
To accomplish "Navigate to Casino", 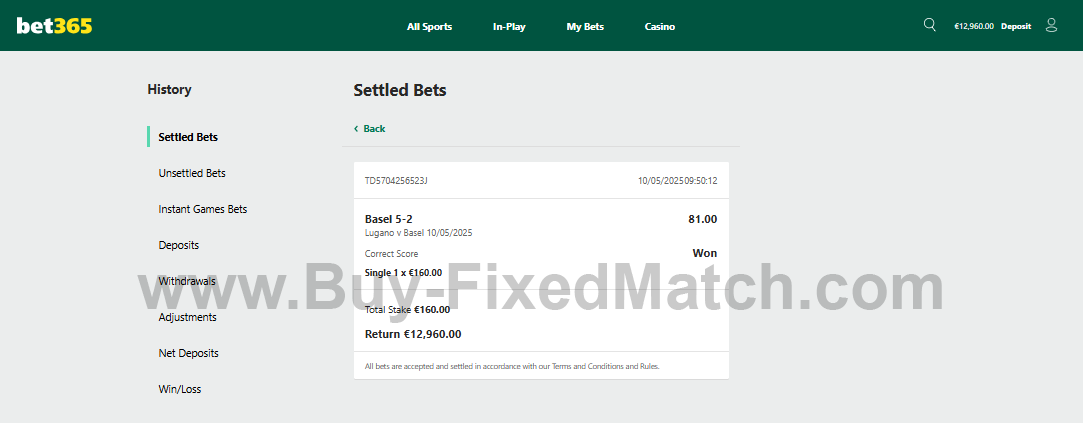I will (660, 27).
